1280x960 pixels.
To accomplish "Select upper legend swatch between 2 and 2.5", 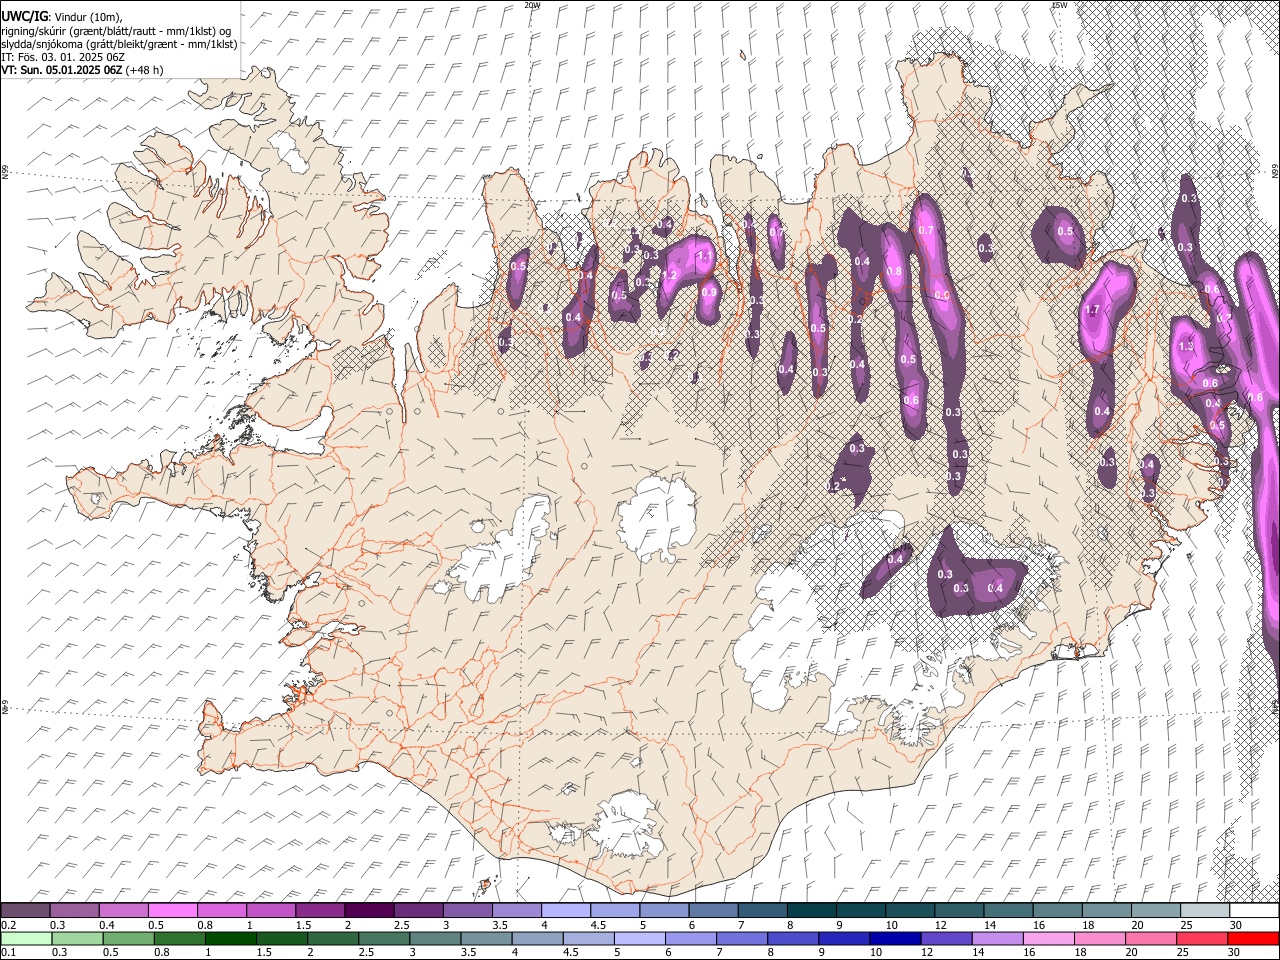I will [x=369, y=911].
